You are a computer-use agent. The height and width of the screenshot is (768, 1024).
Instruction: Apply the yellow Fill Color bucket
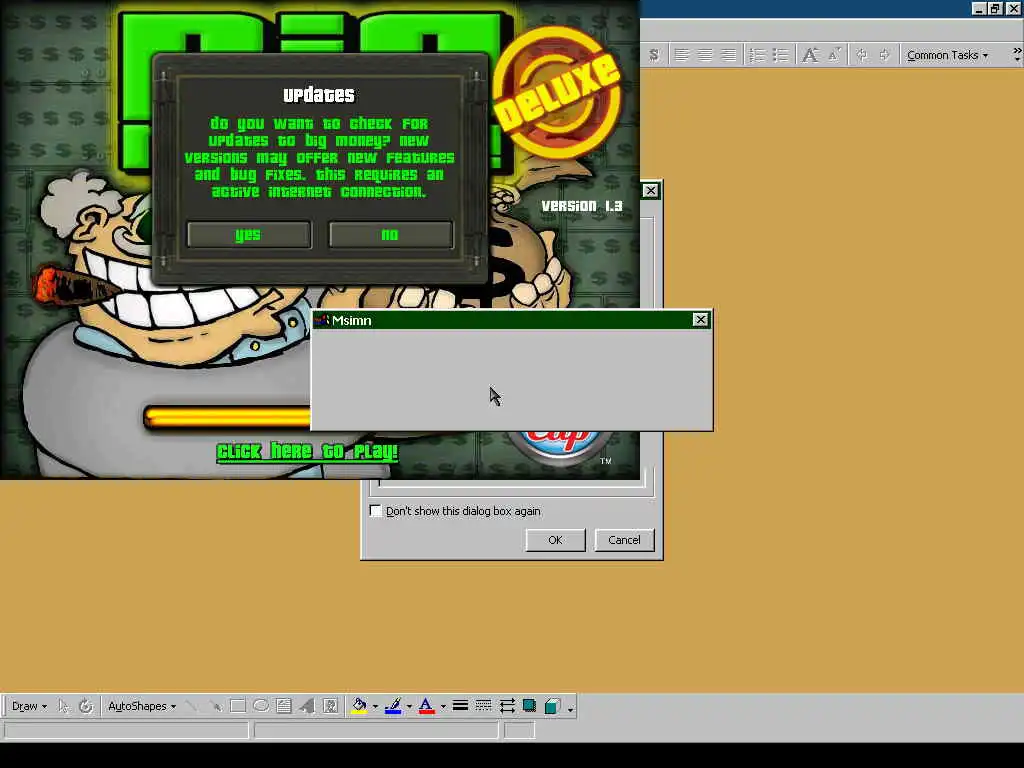(359, 706)
